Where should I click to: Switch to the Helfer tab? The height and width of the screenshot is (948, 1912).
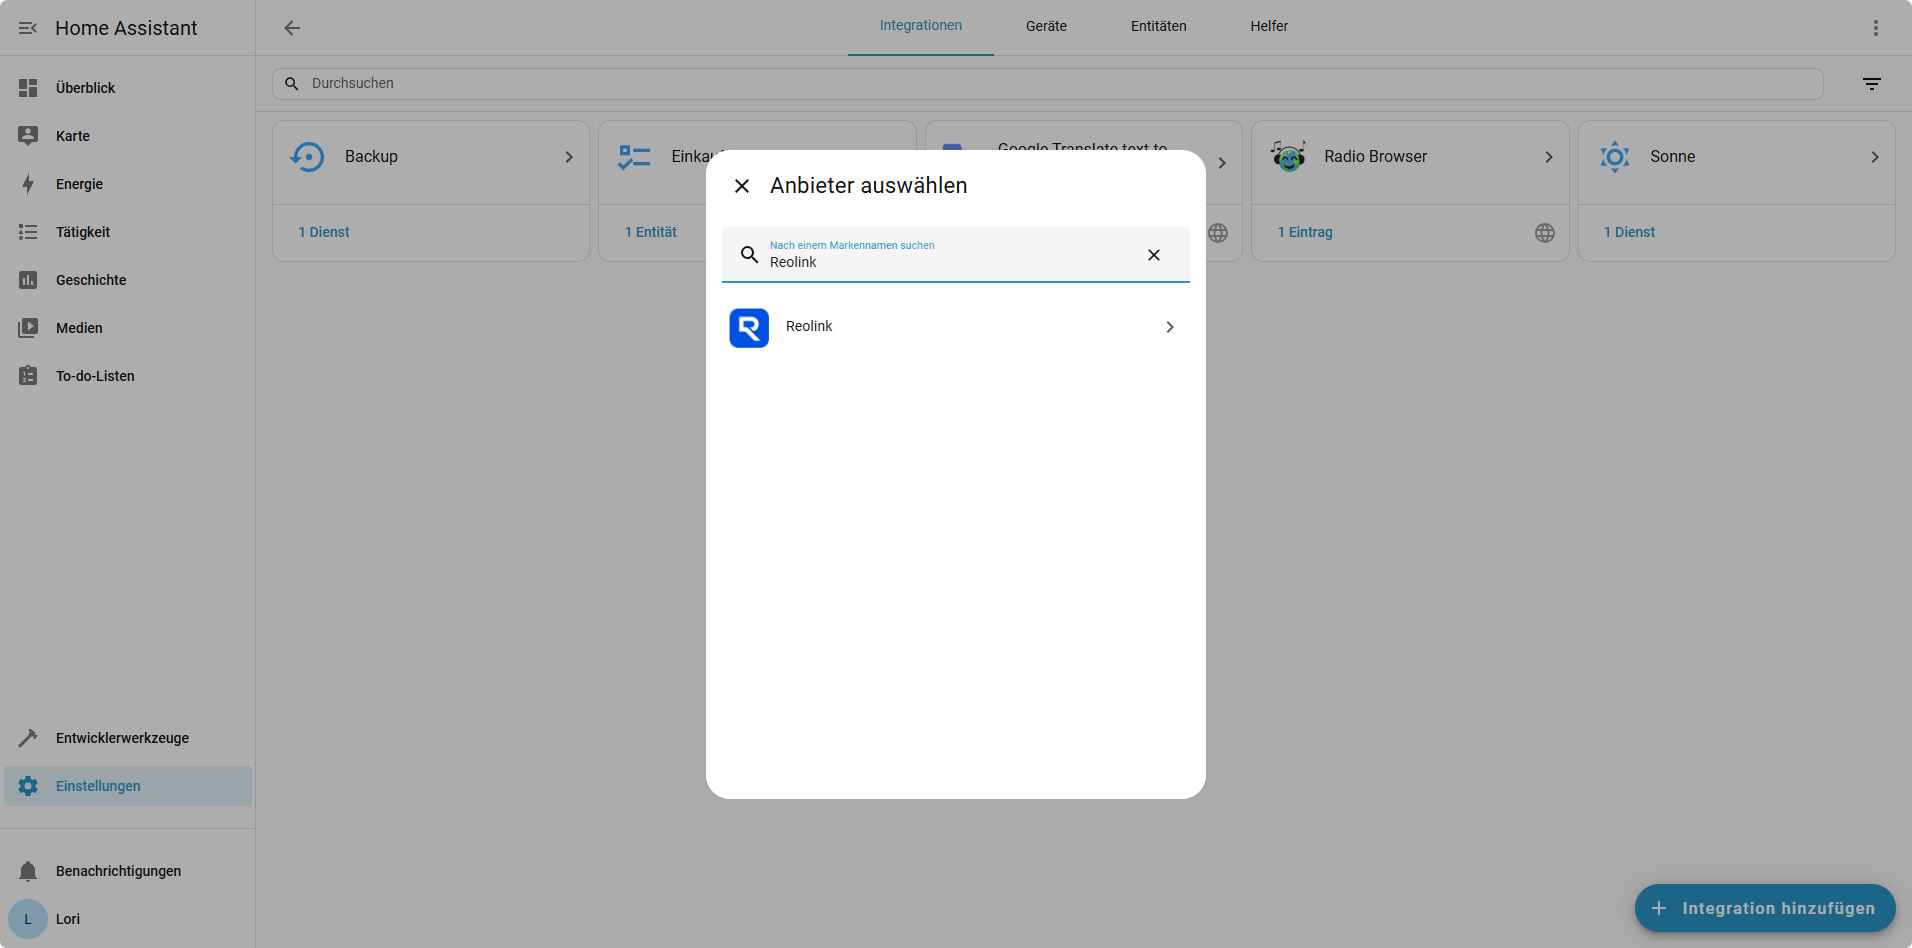(x=1269, y=26)
